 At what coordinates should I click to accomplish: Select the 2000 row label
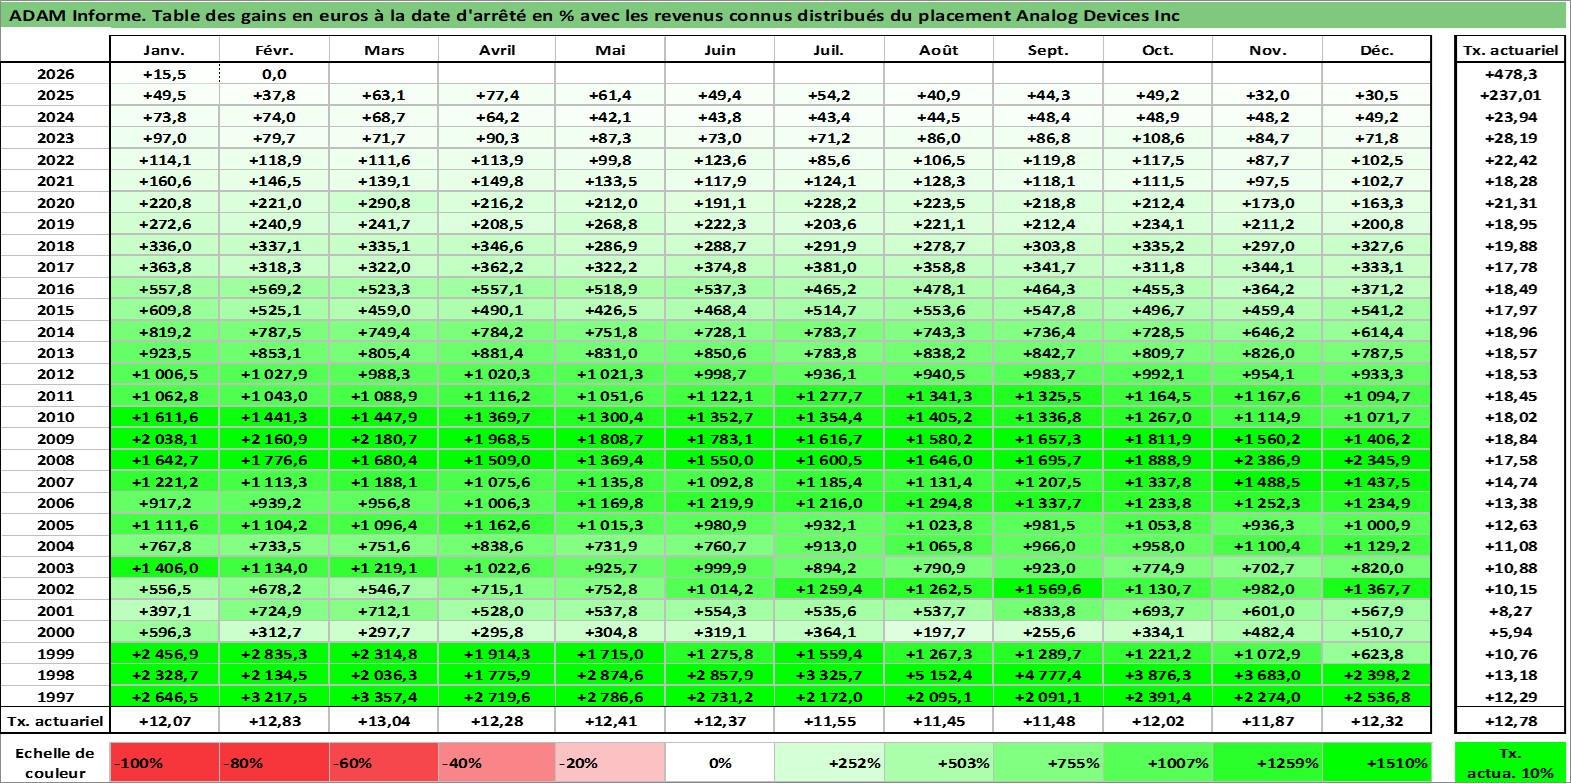[x=55, y=632]
